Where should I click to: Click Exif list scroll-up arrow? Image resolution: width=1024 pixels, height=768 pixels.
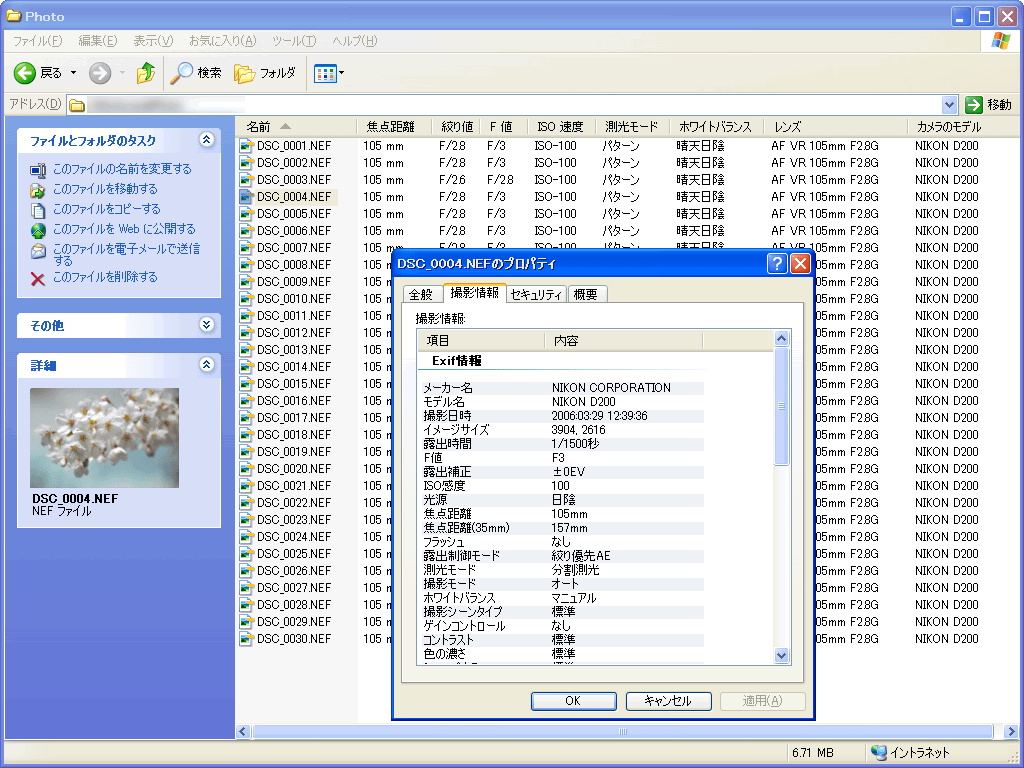[x=781, y=338]
